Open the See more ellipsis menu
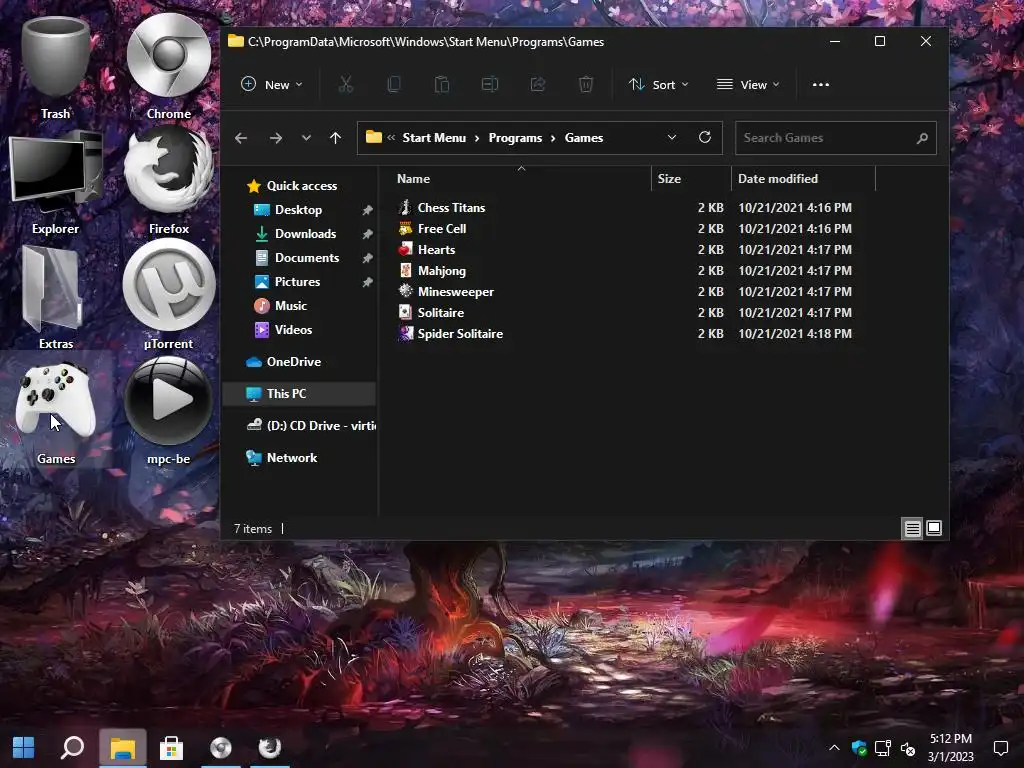The width and height of the screenshot is (1024, 768). click(x=821, y=84)
